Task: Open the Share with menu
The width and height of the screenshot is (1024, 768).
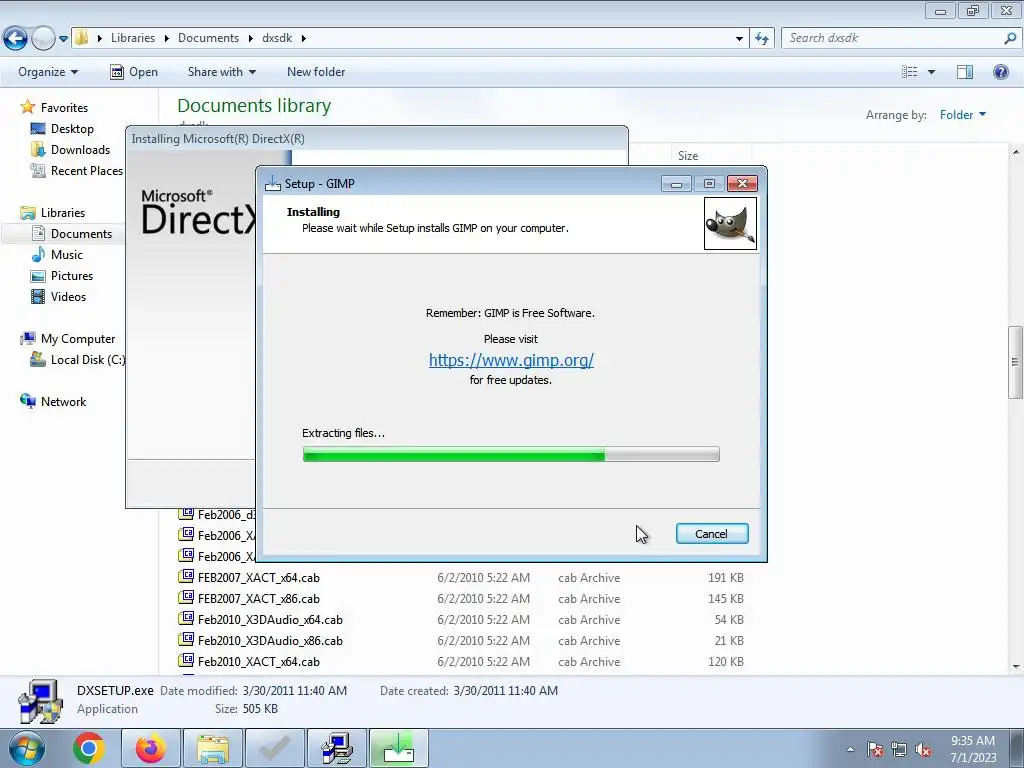Action: [221, 72]
